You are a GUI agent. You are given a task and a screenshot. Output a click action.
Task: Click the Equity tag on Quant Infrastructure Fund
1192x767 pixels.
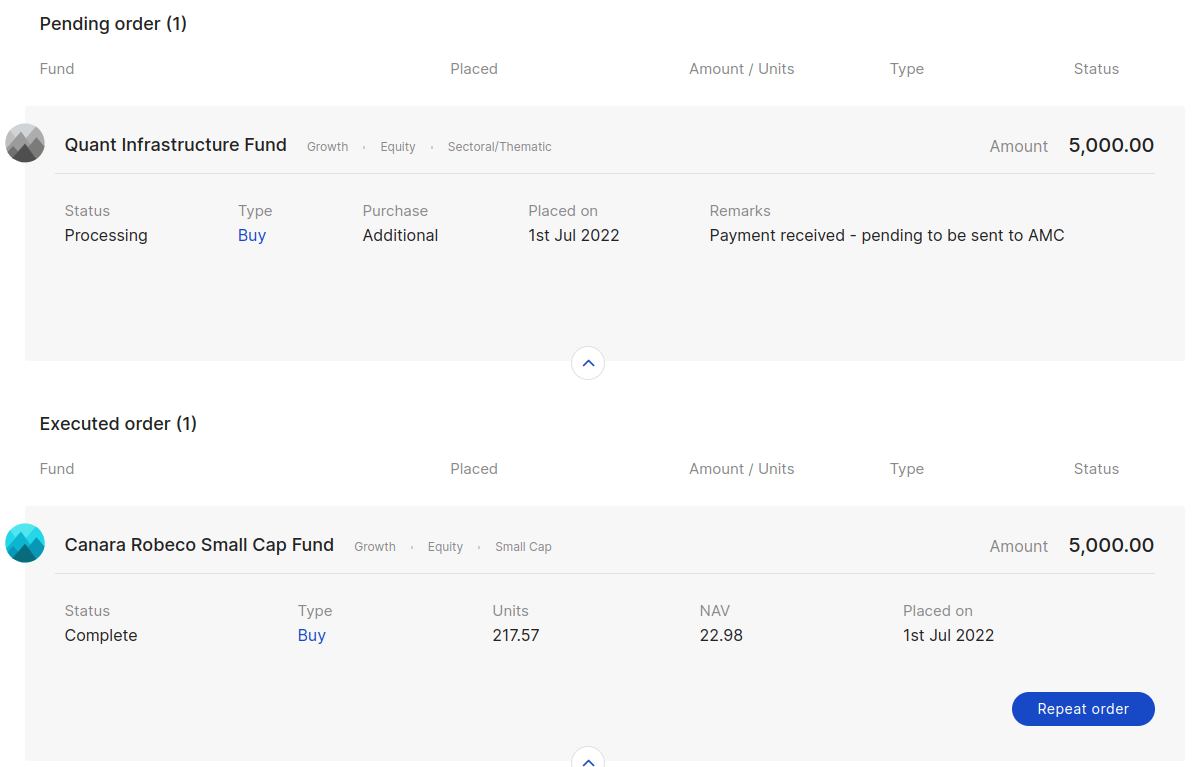tap(398, 147)
